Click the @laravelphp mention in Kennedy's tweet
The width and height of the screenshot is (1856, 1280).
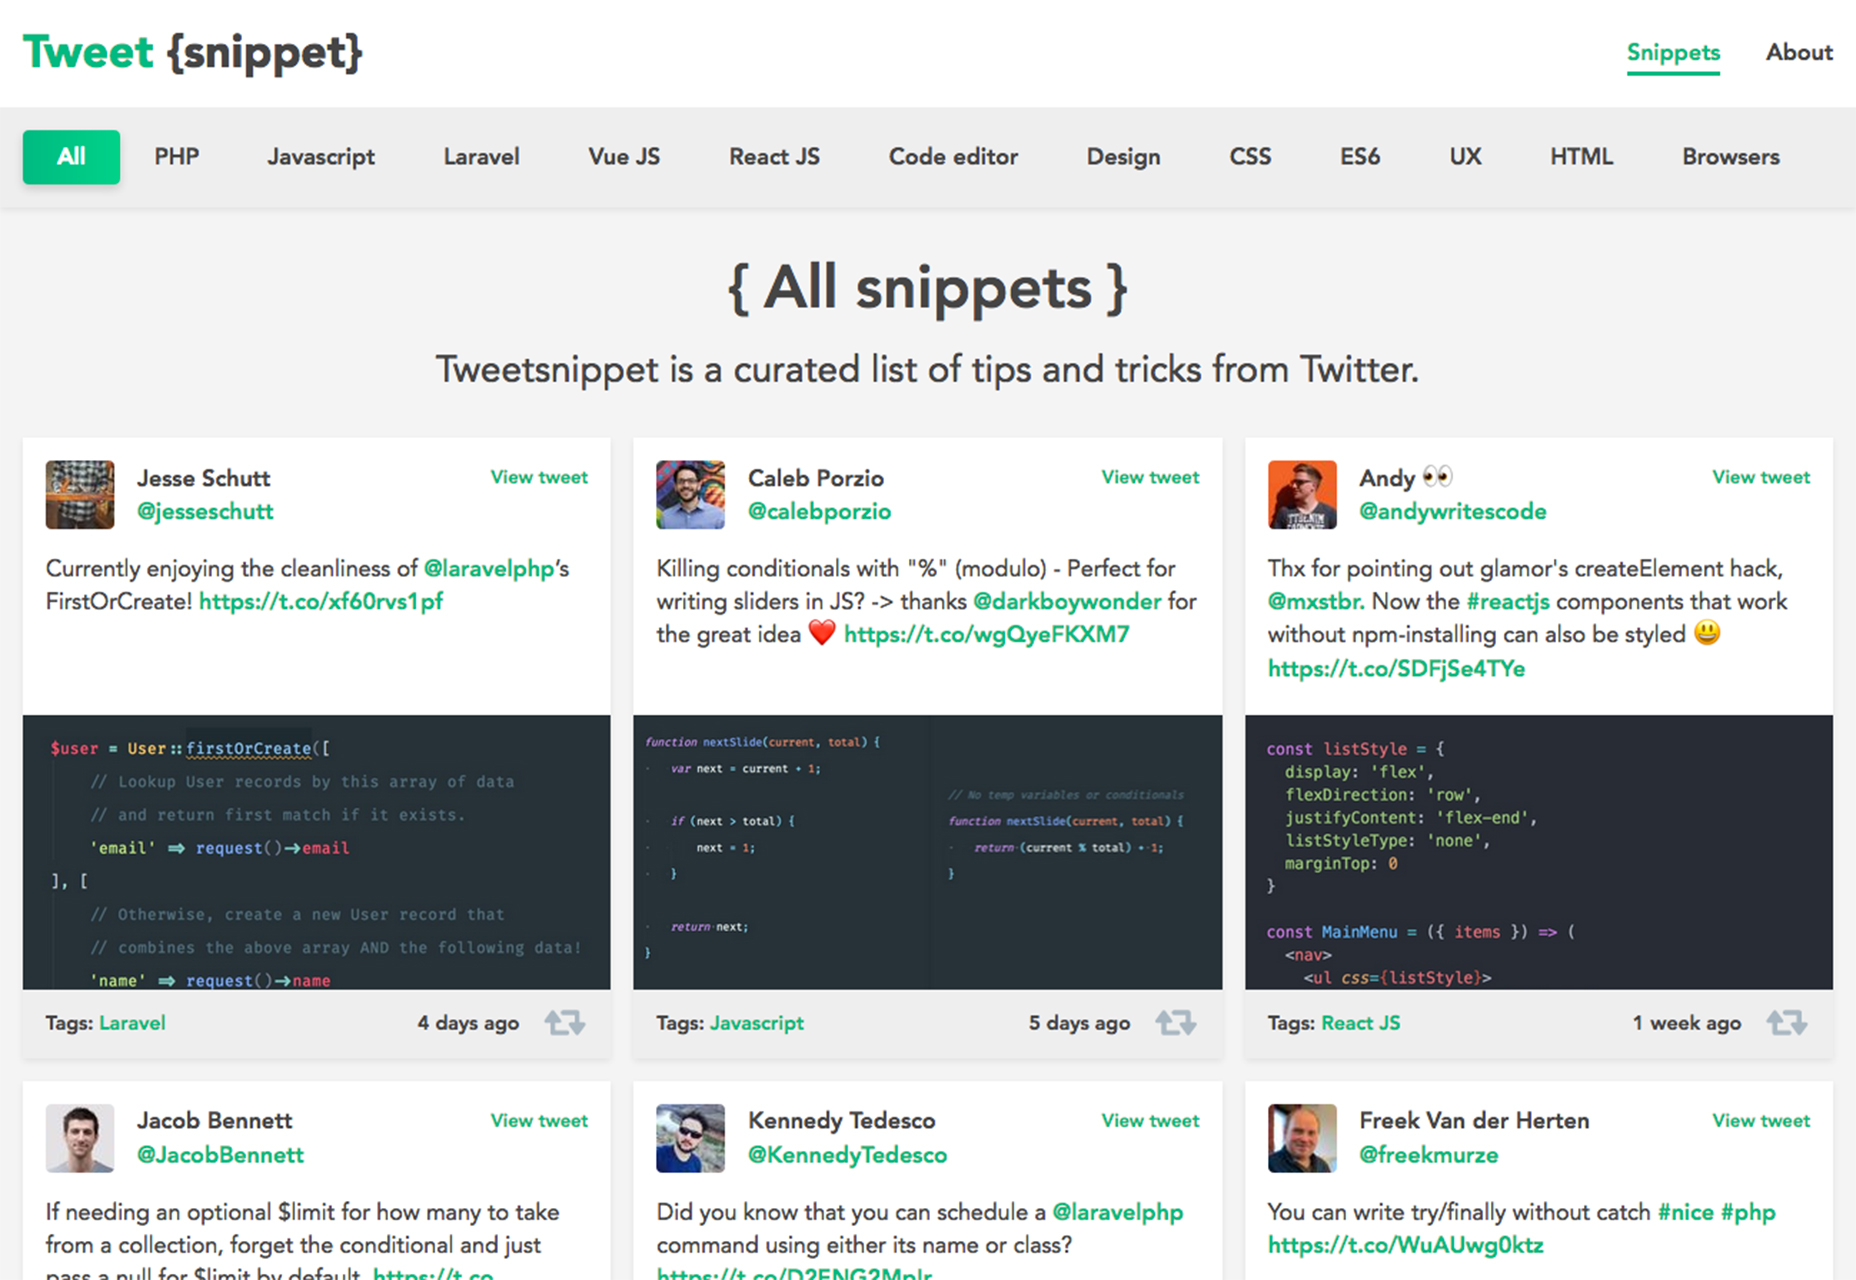tap(1118, 1212)
